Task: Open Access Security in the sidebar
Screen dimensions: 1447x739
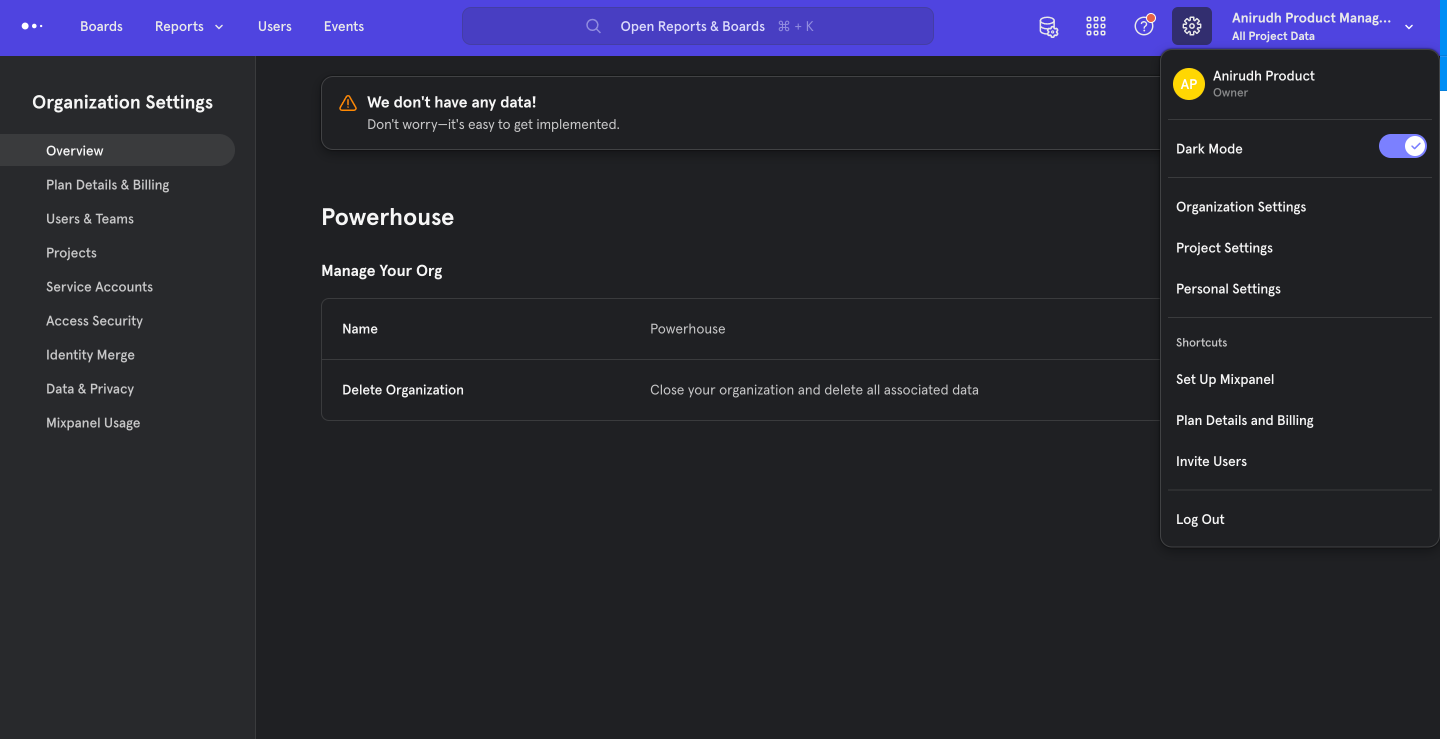Action: [117, 321]
